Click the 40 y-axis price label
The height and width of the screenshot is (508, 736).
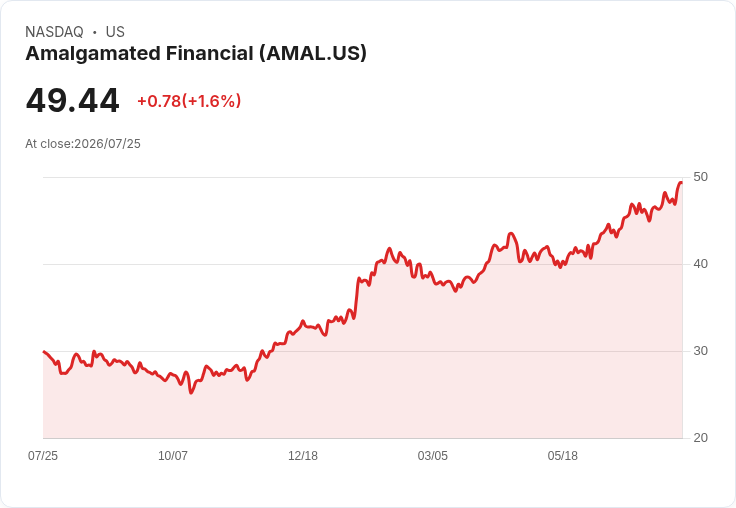[x=700, y=264]
